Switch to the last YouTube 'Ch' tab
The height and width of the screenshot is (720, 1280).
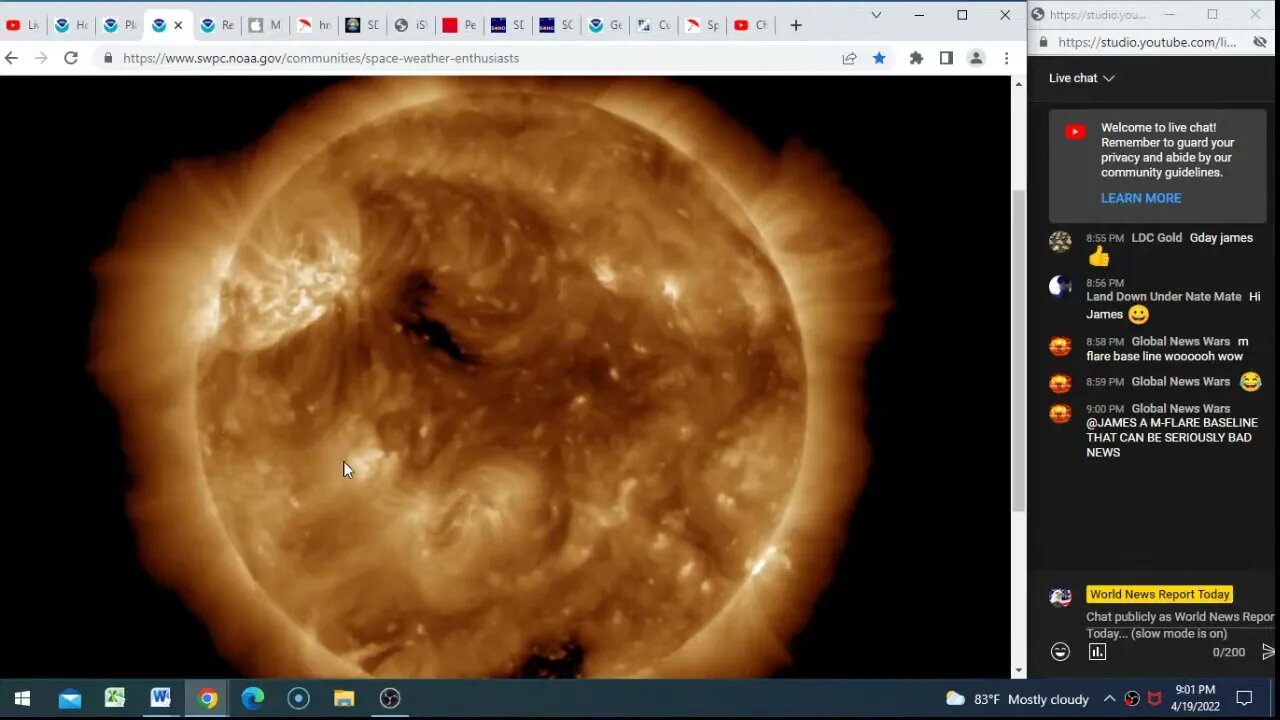coord(750,25)
